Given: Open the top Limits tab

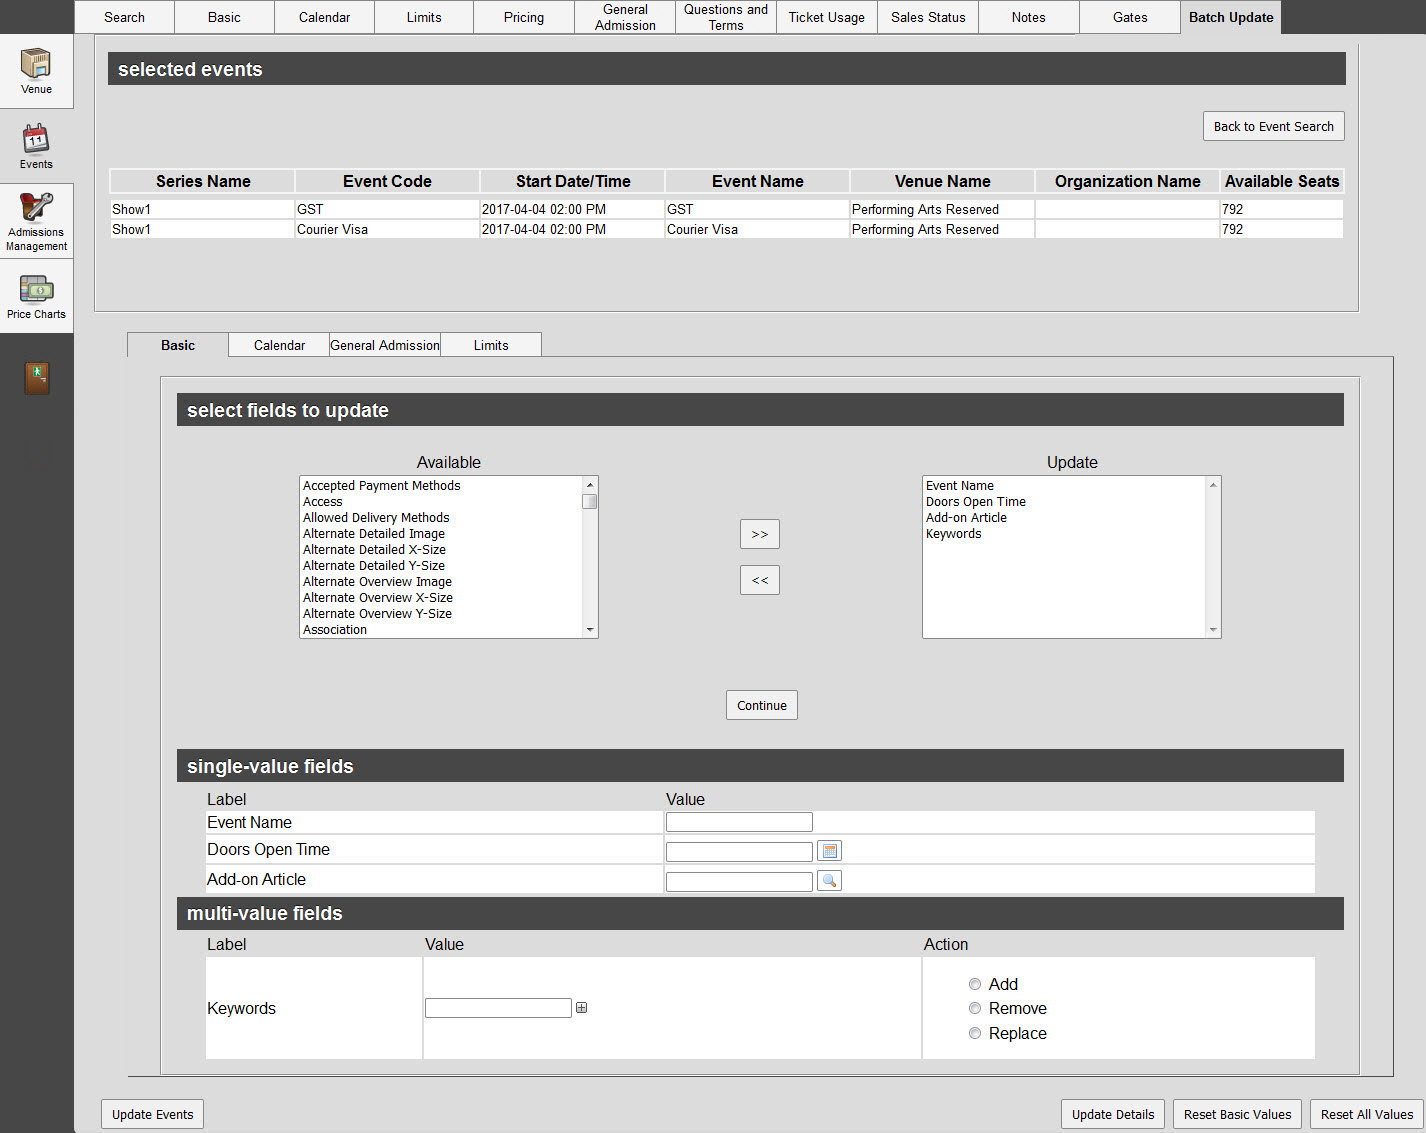Looking at the screenshot, I should coord(424,17).
